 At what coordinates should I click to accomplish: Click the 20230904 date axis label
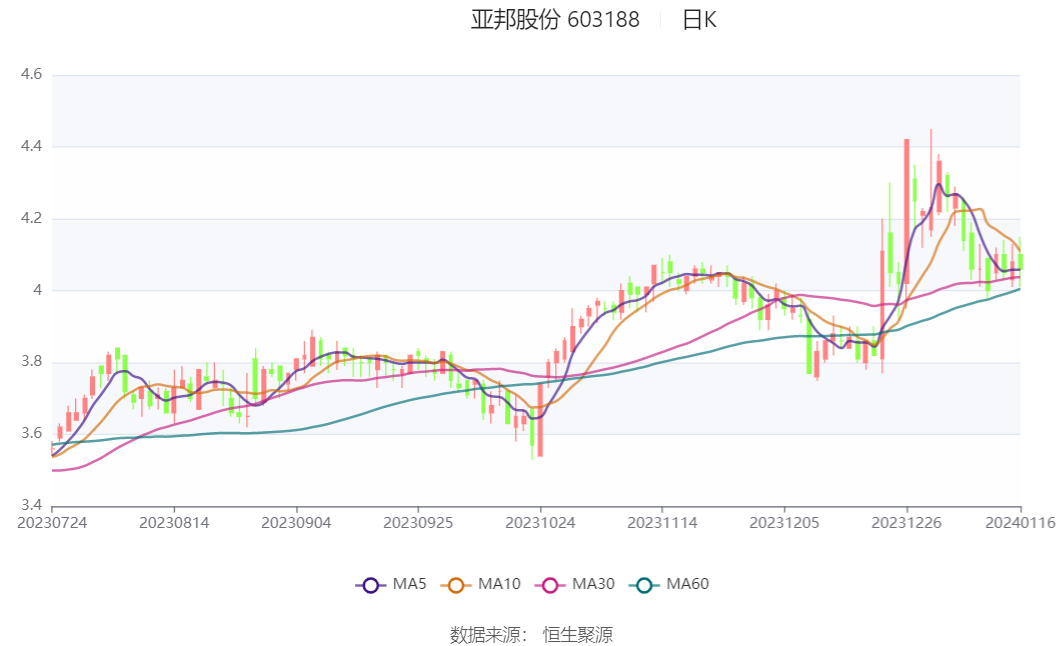[x=296, y=523]
